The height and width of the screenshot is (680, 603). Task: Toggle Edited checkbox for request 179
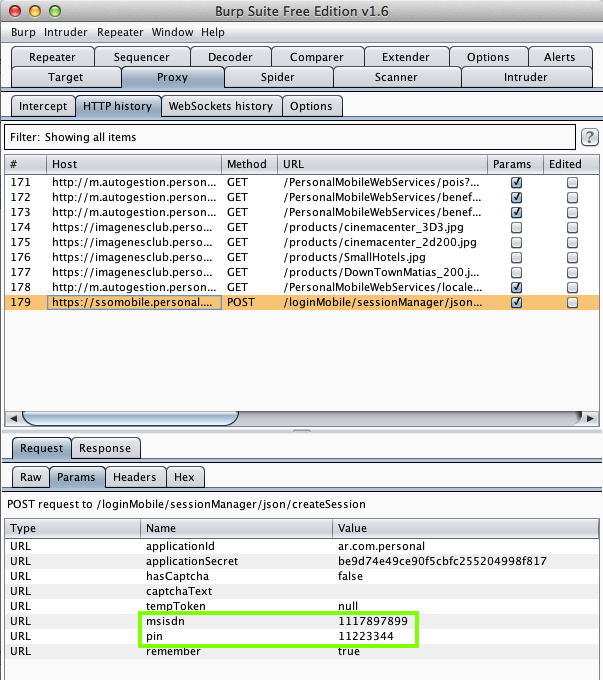(x=572, y=302)
